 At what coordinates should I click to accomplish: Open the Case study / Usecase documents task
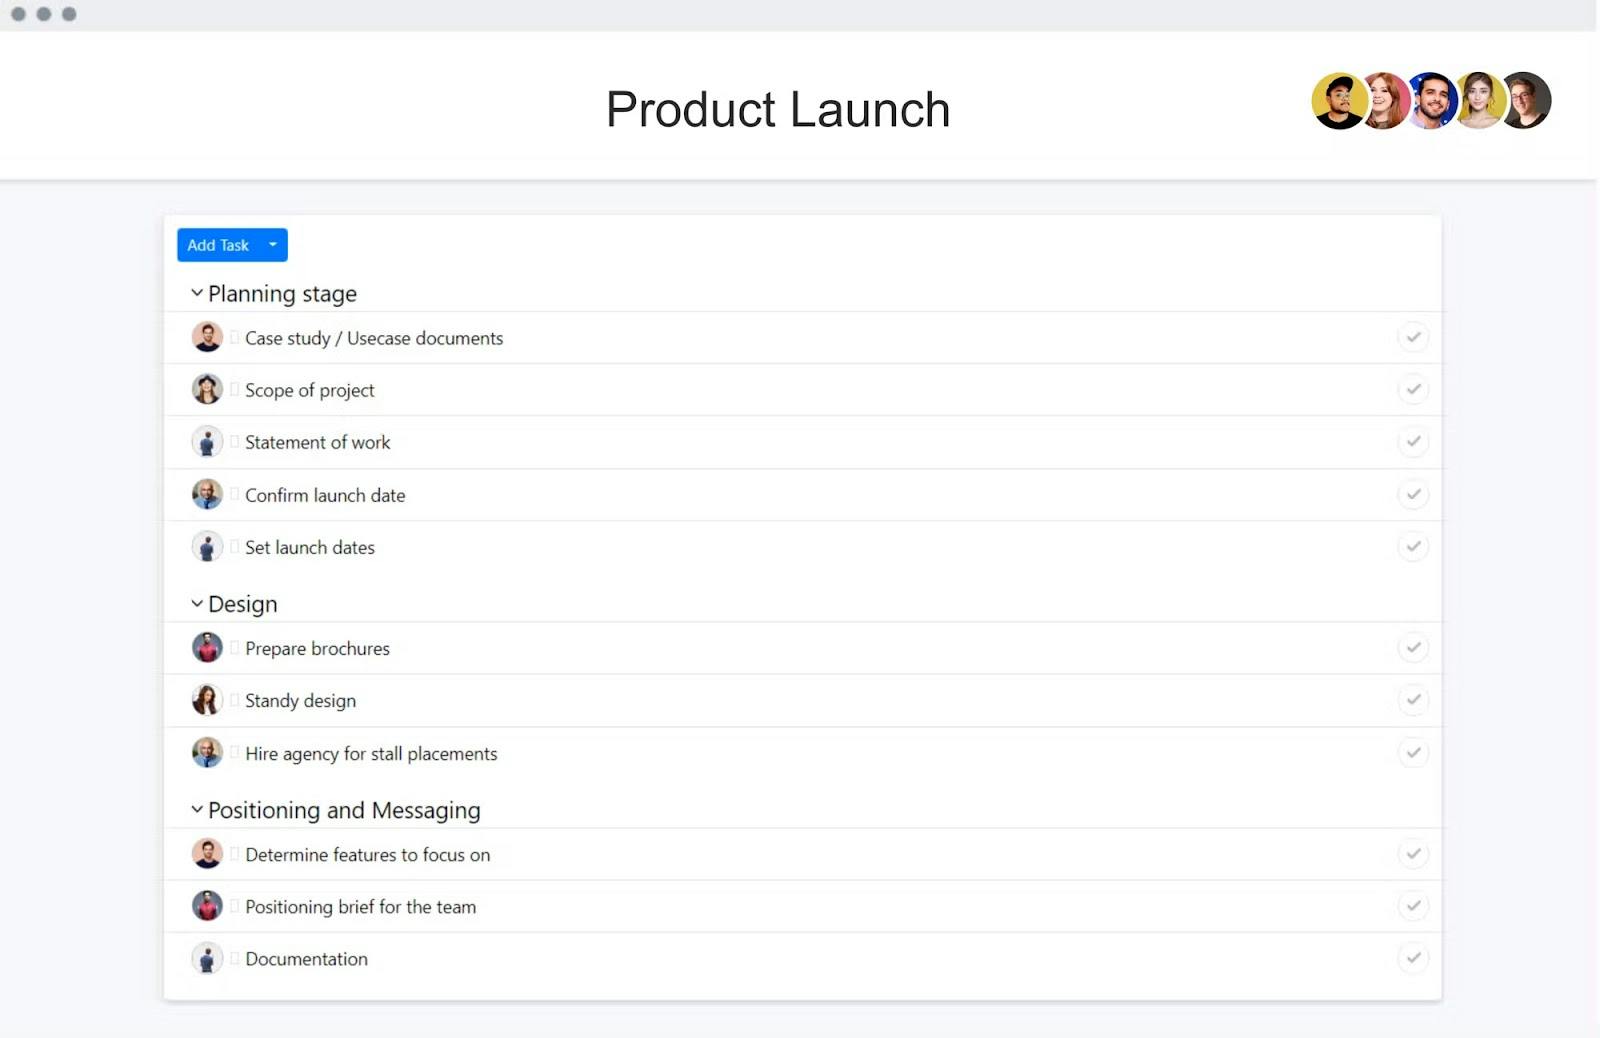coord(374,338)
